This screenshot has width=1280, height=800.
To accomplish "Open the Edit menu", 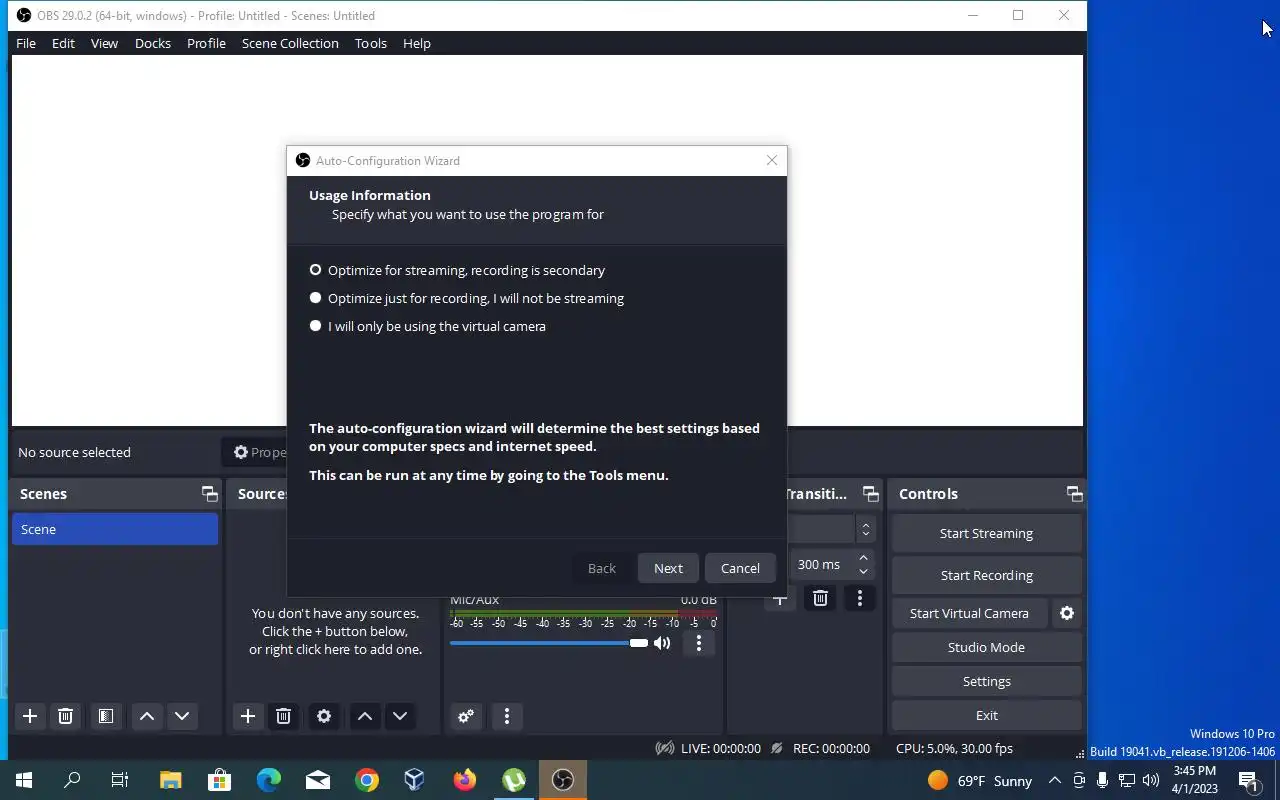I will [64, 43].
